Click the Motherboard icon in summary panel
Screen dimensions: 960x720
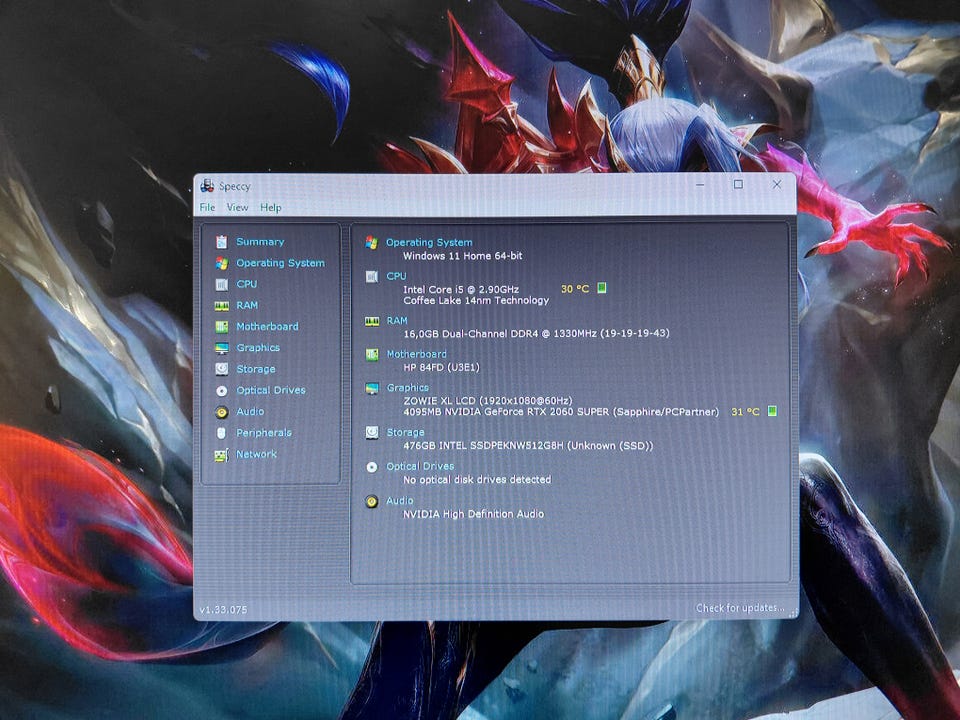[372, 354]
